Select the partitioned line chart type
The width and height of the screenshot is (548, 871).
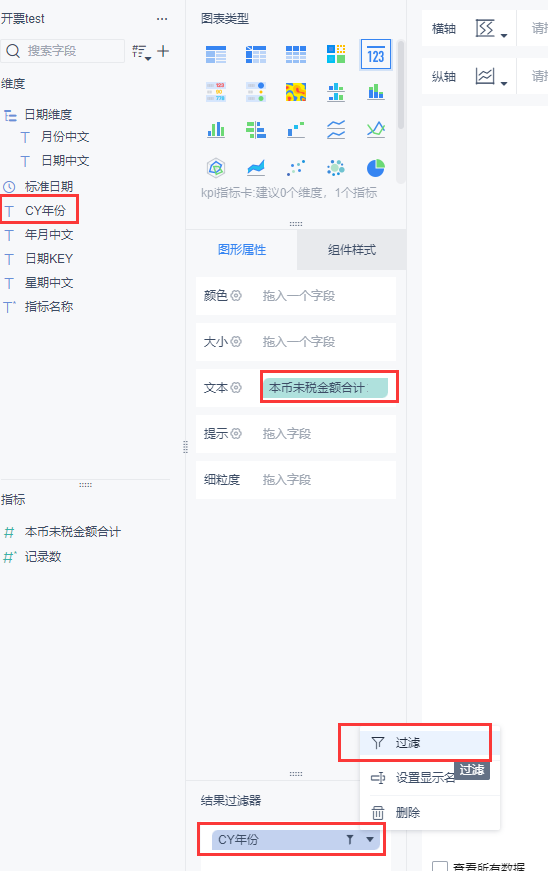pyautogui.click(x=336, y=129)
